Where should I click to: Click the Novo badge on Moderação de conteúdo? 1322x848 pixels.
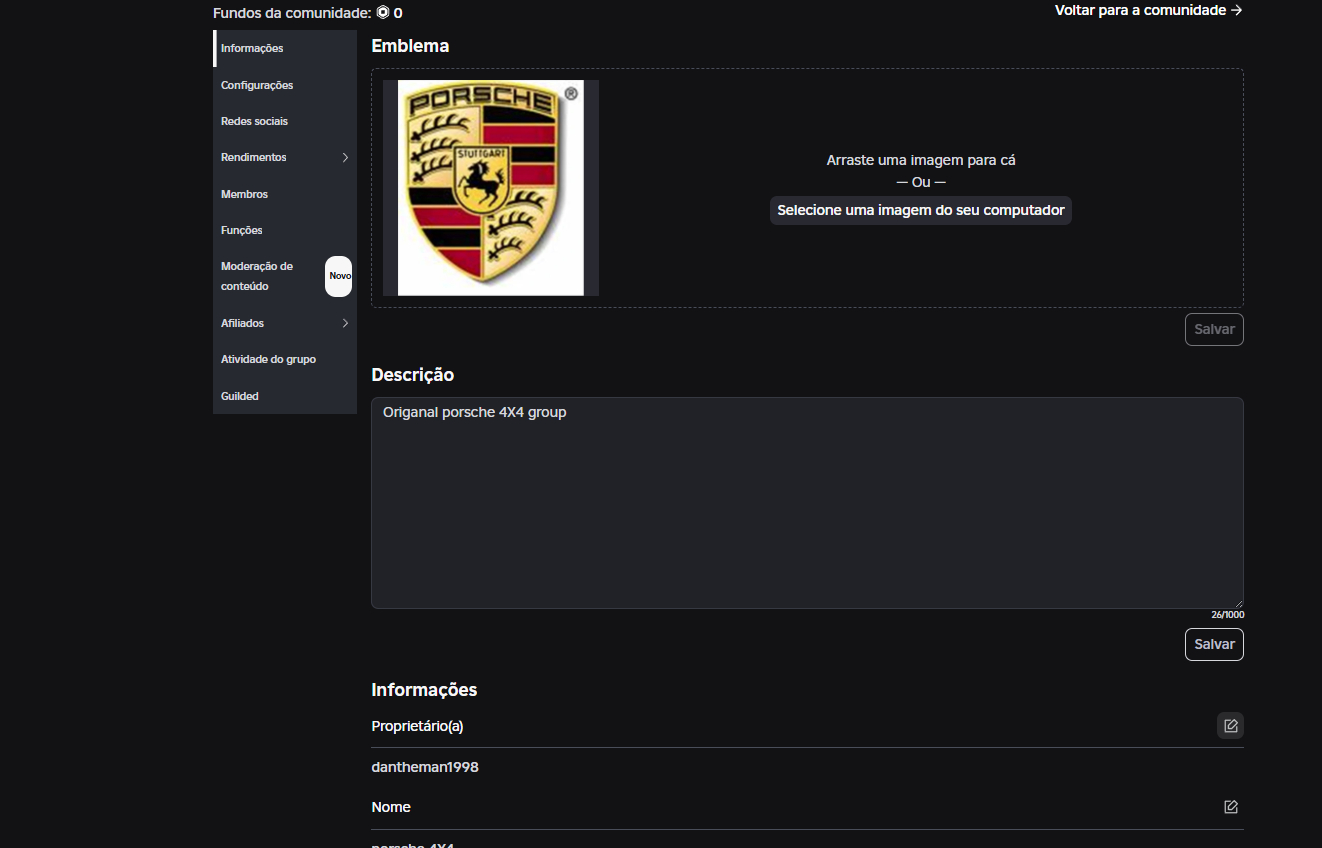click(x=339, y=276)
